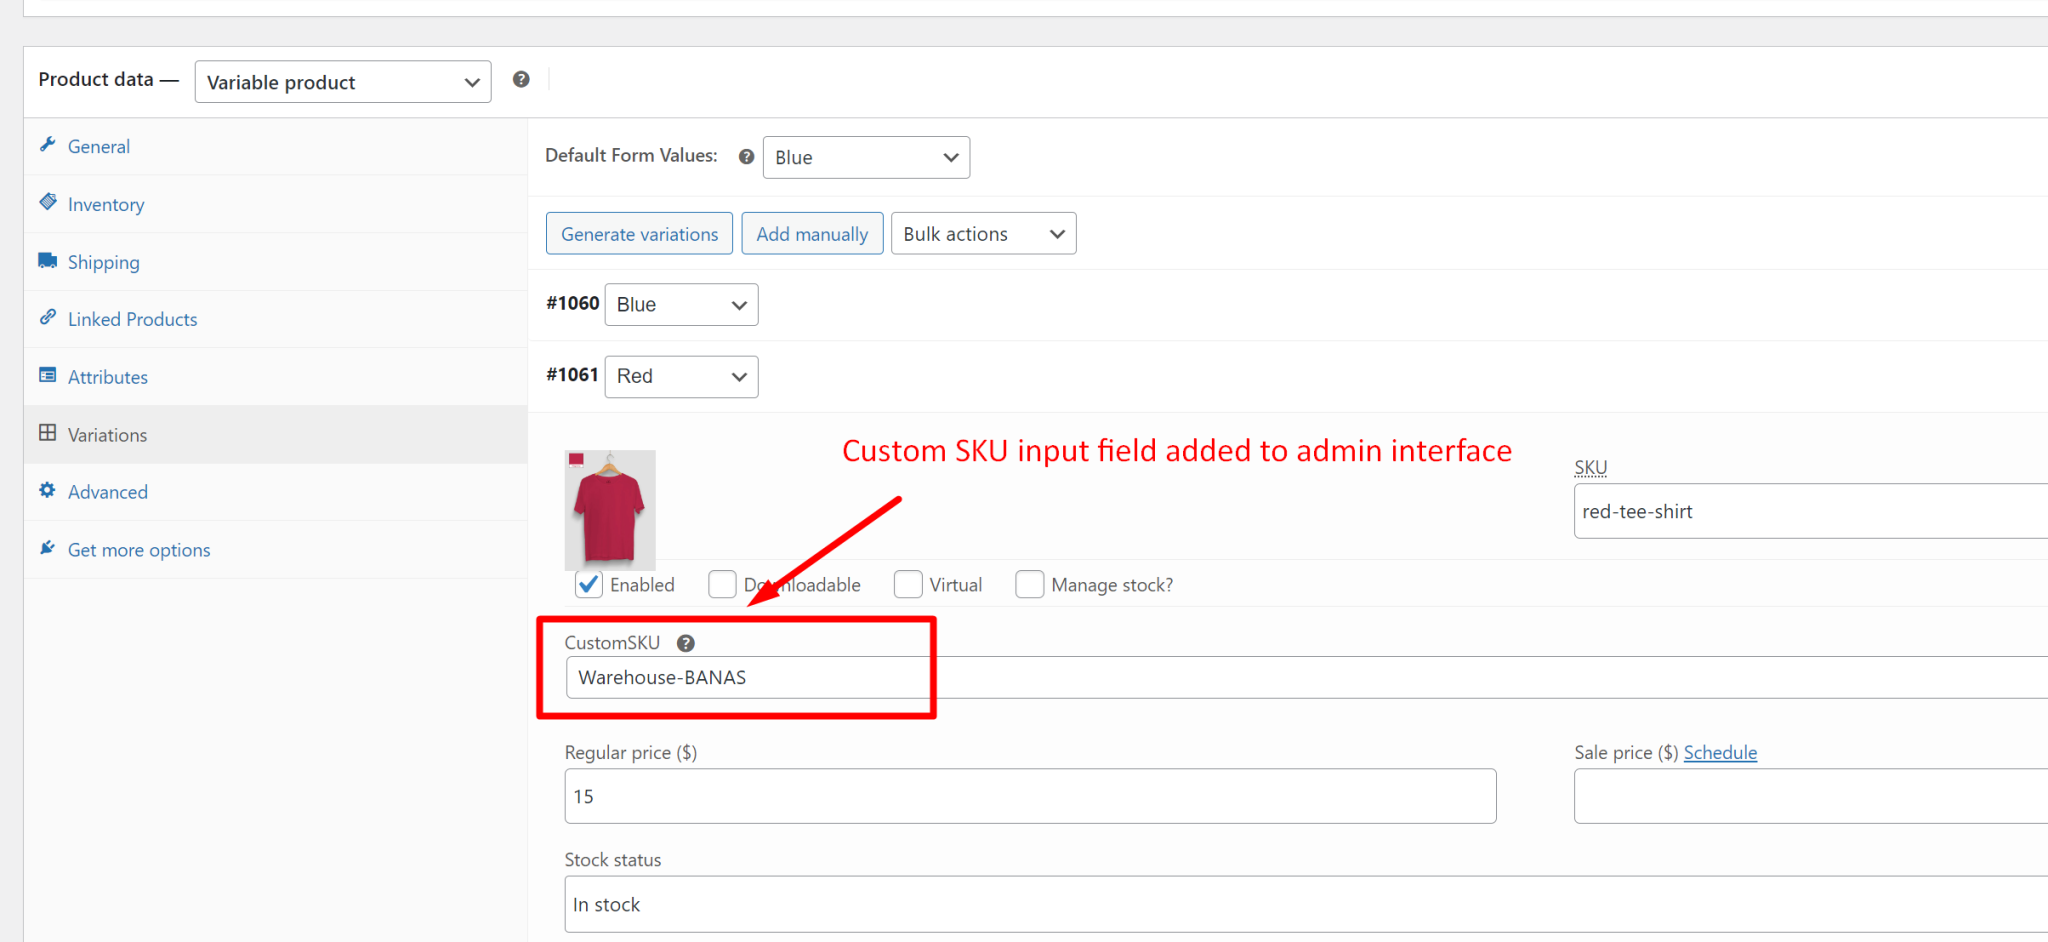Image resolution: width=2048 pixels, height=942 pixels.
Task: Click the tag icon next to Inventory
Action: tap(48, 203)
